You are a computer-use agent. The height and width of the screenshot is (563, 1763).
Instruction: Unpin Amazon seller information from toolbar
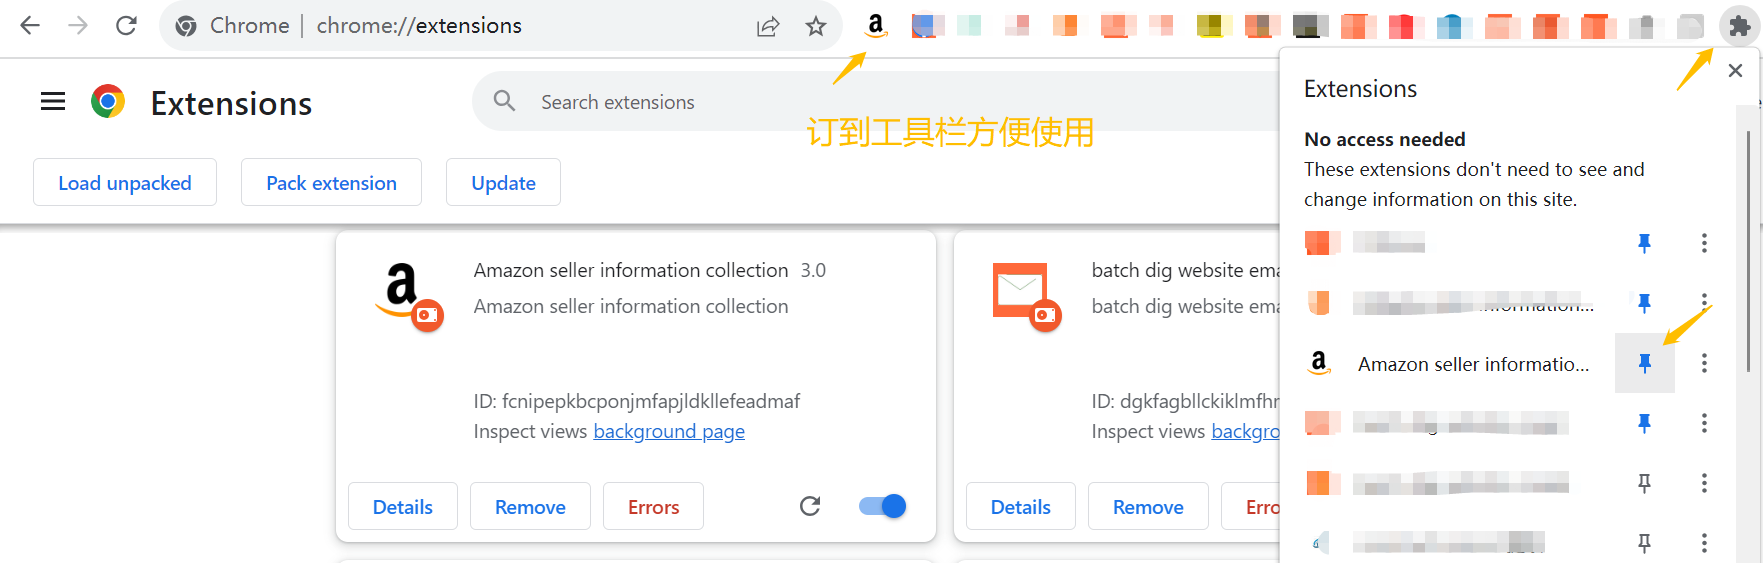tap(1644, 363)
